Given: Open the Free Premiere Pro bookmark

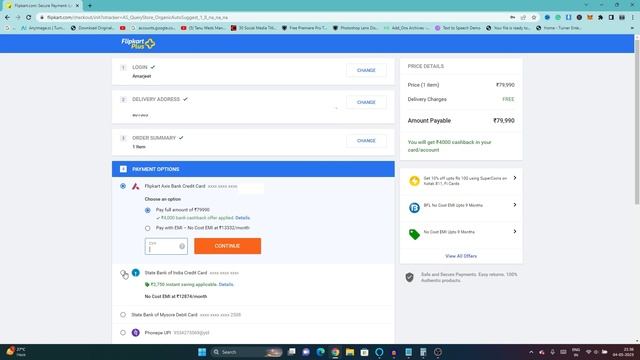Looking at the screenshot, I should pos(304,28).
